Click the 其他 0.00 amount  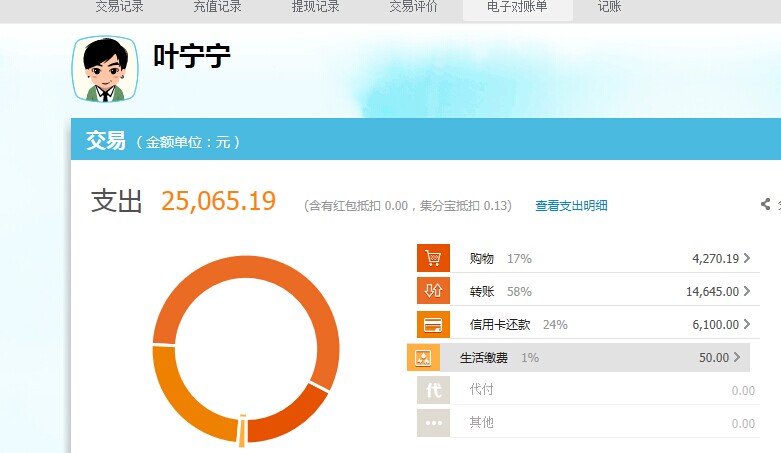743,424
